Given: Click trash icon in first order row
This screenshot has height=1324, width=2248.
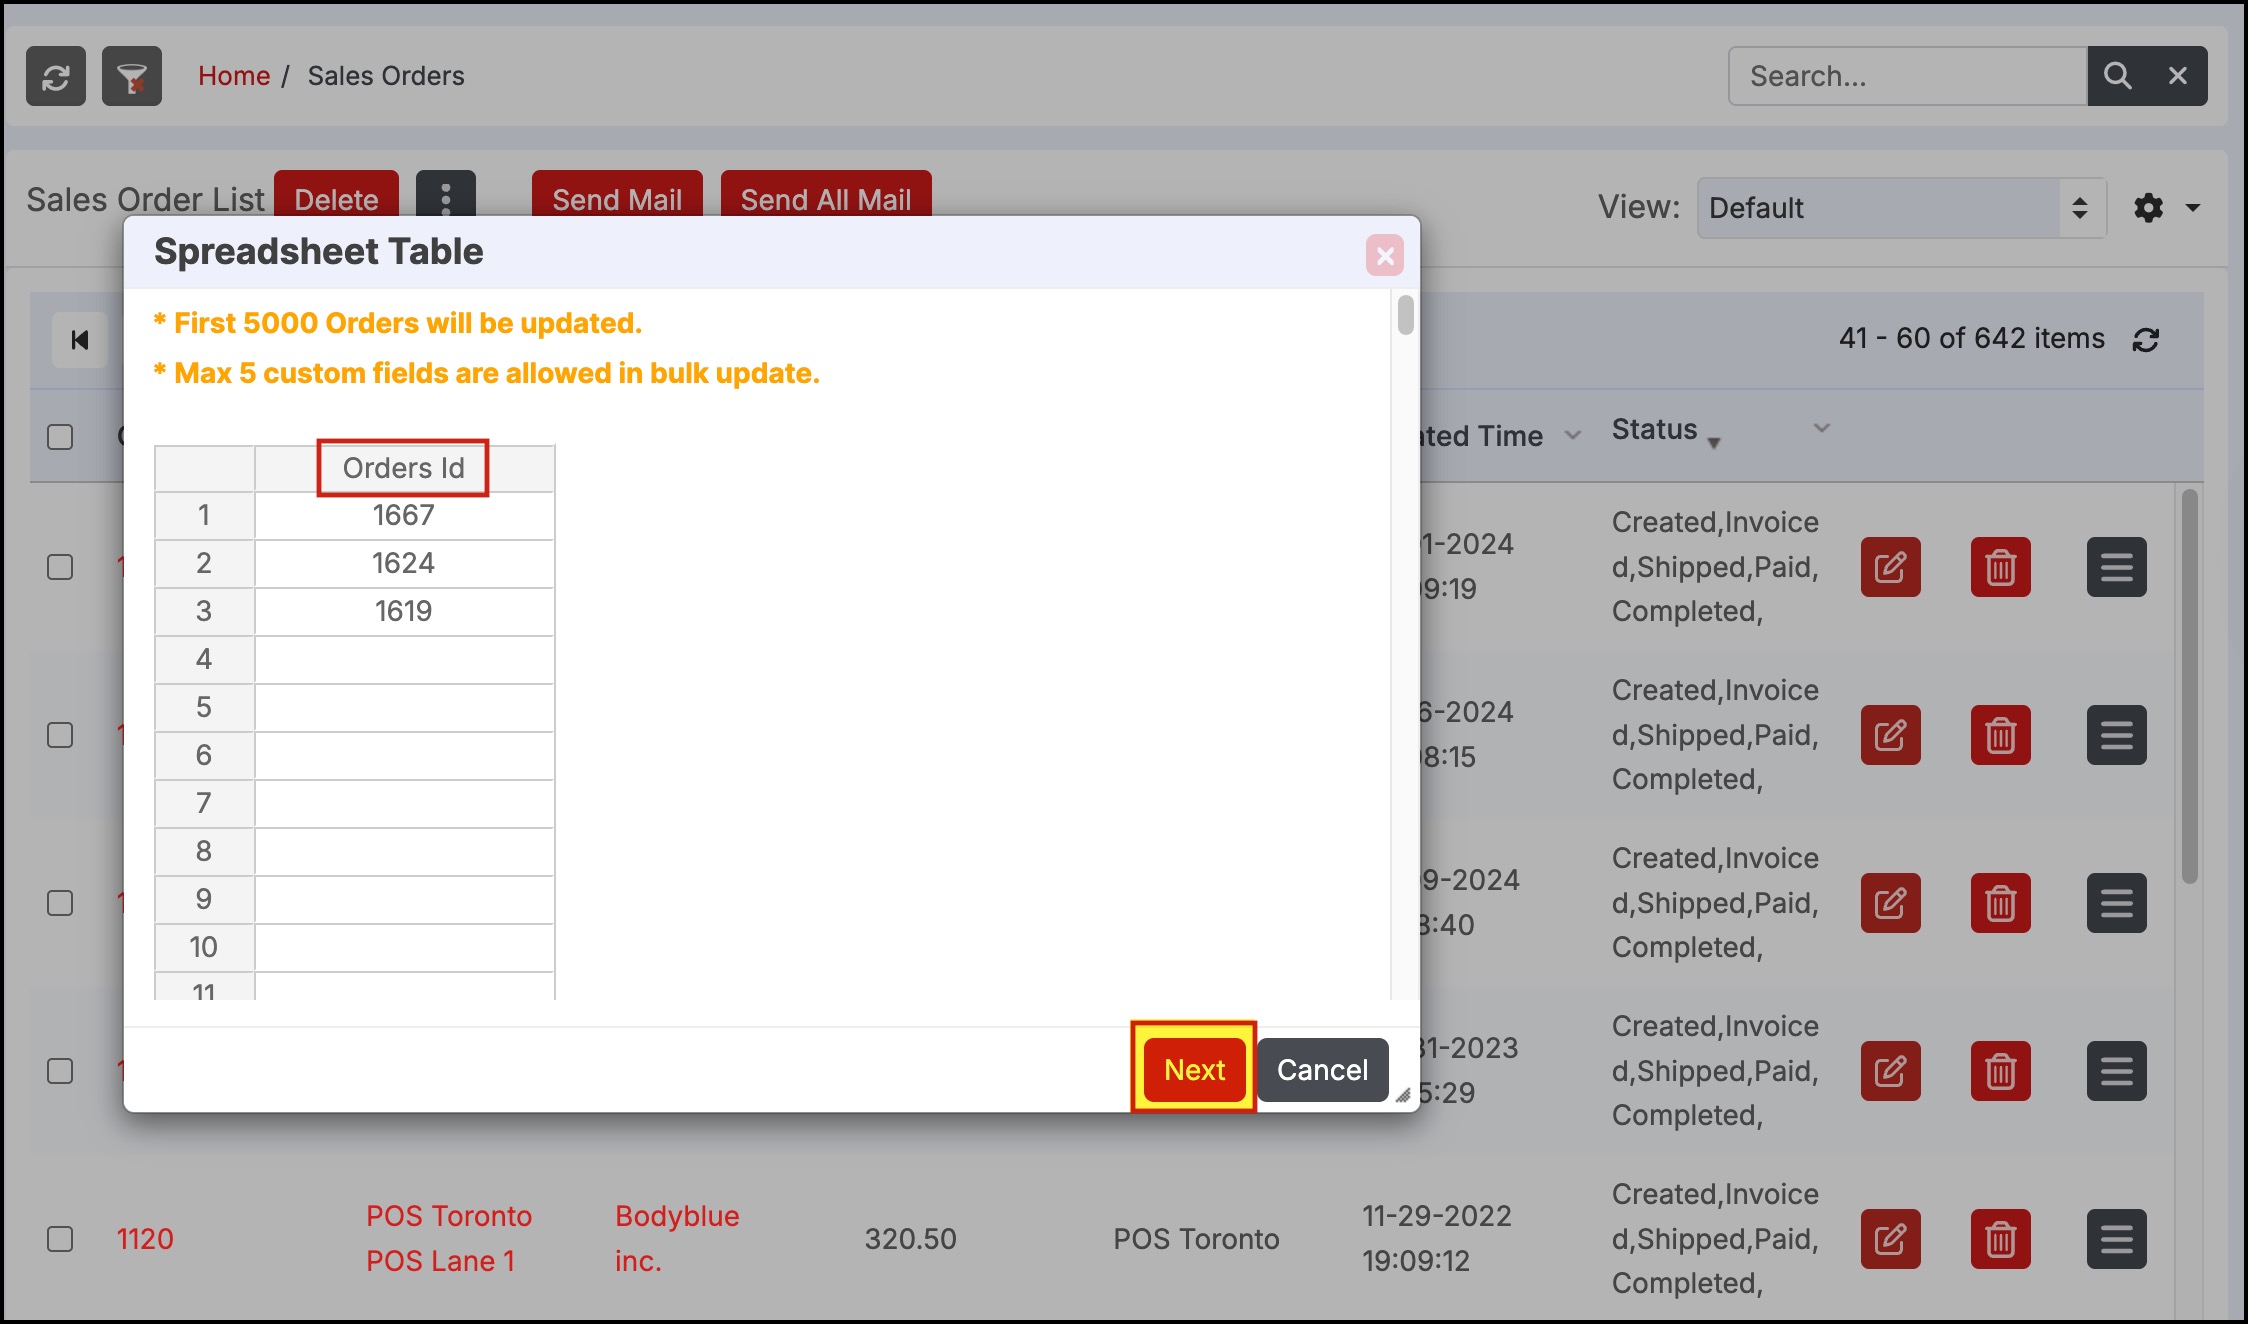Looking at the screenshot, I should 2000,567.
